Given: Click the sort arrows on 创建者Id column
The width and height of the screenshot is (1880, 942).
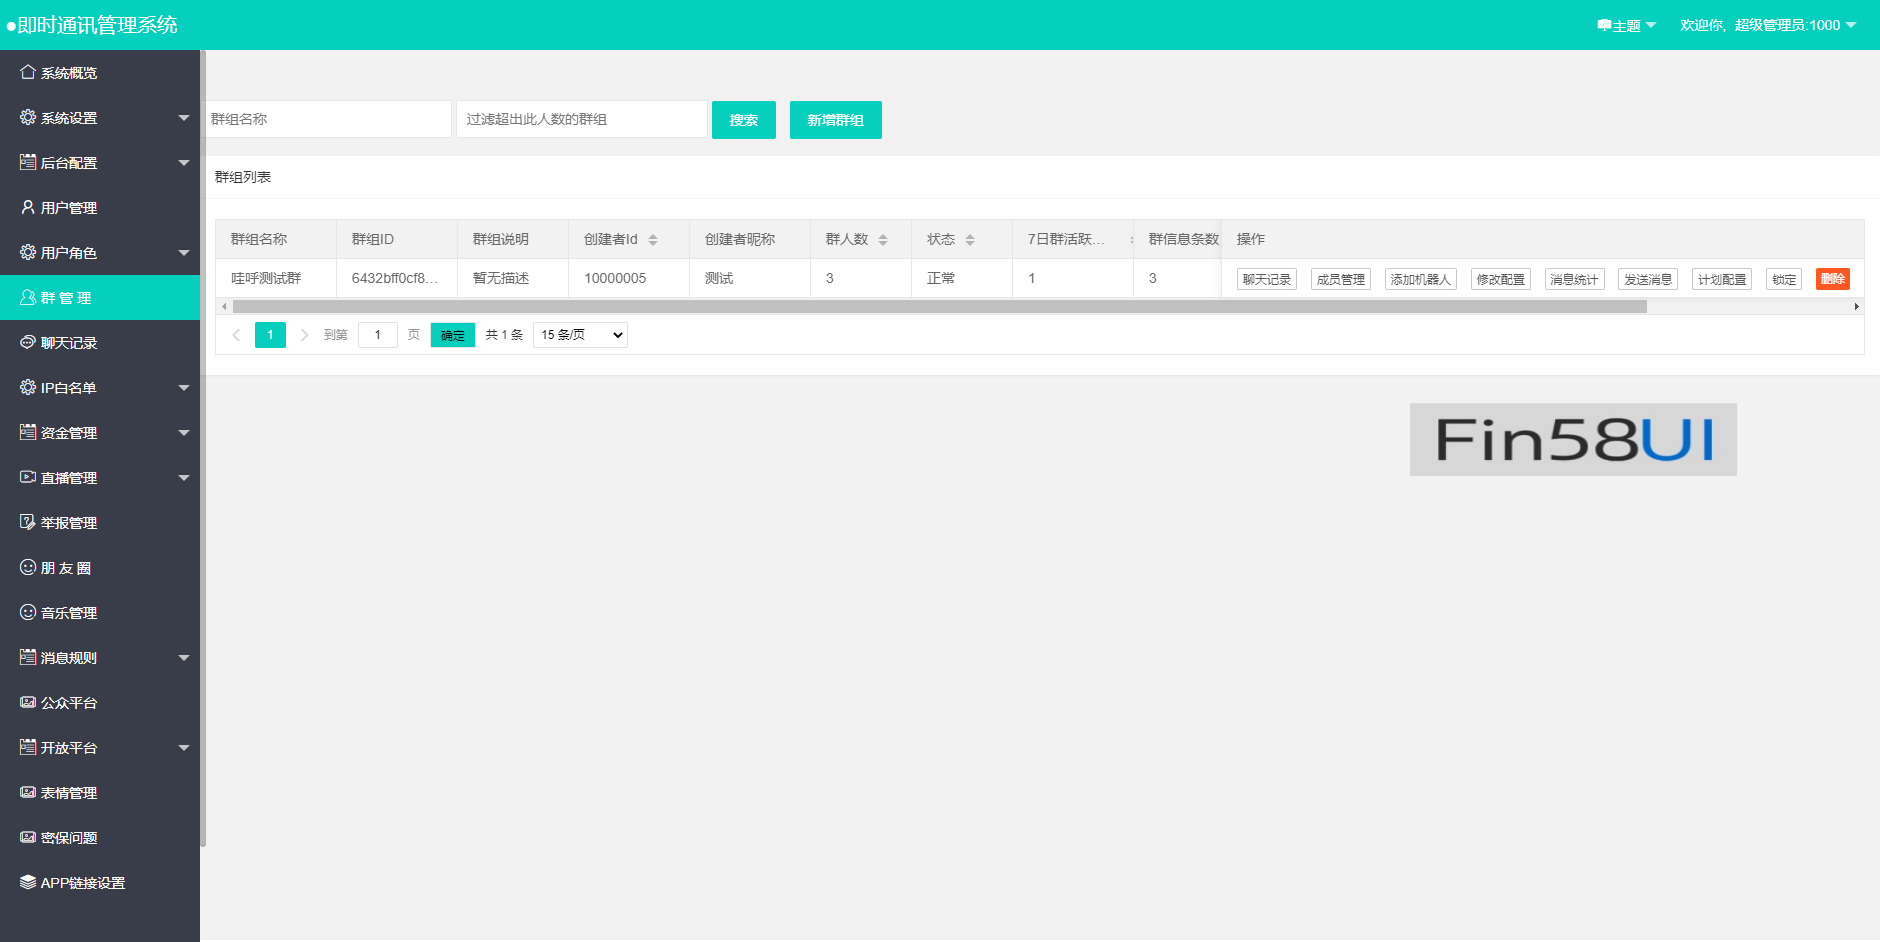Looking at the screenshot, I should tap(653, 240).
